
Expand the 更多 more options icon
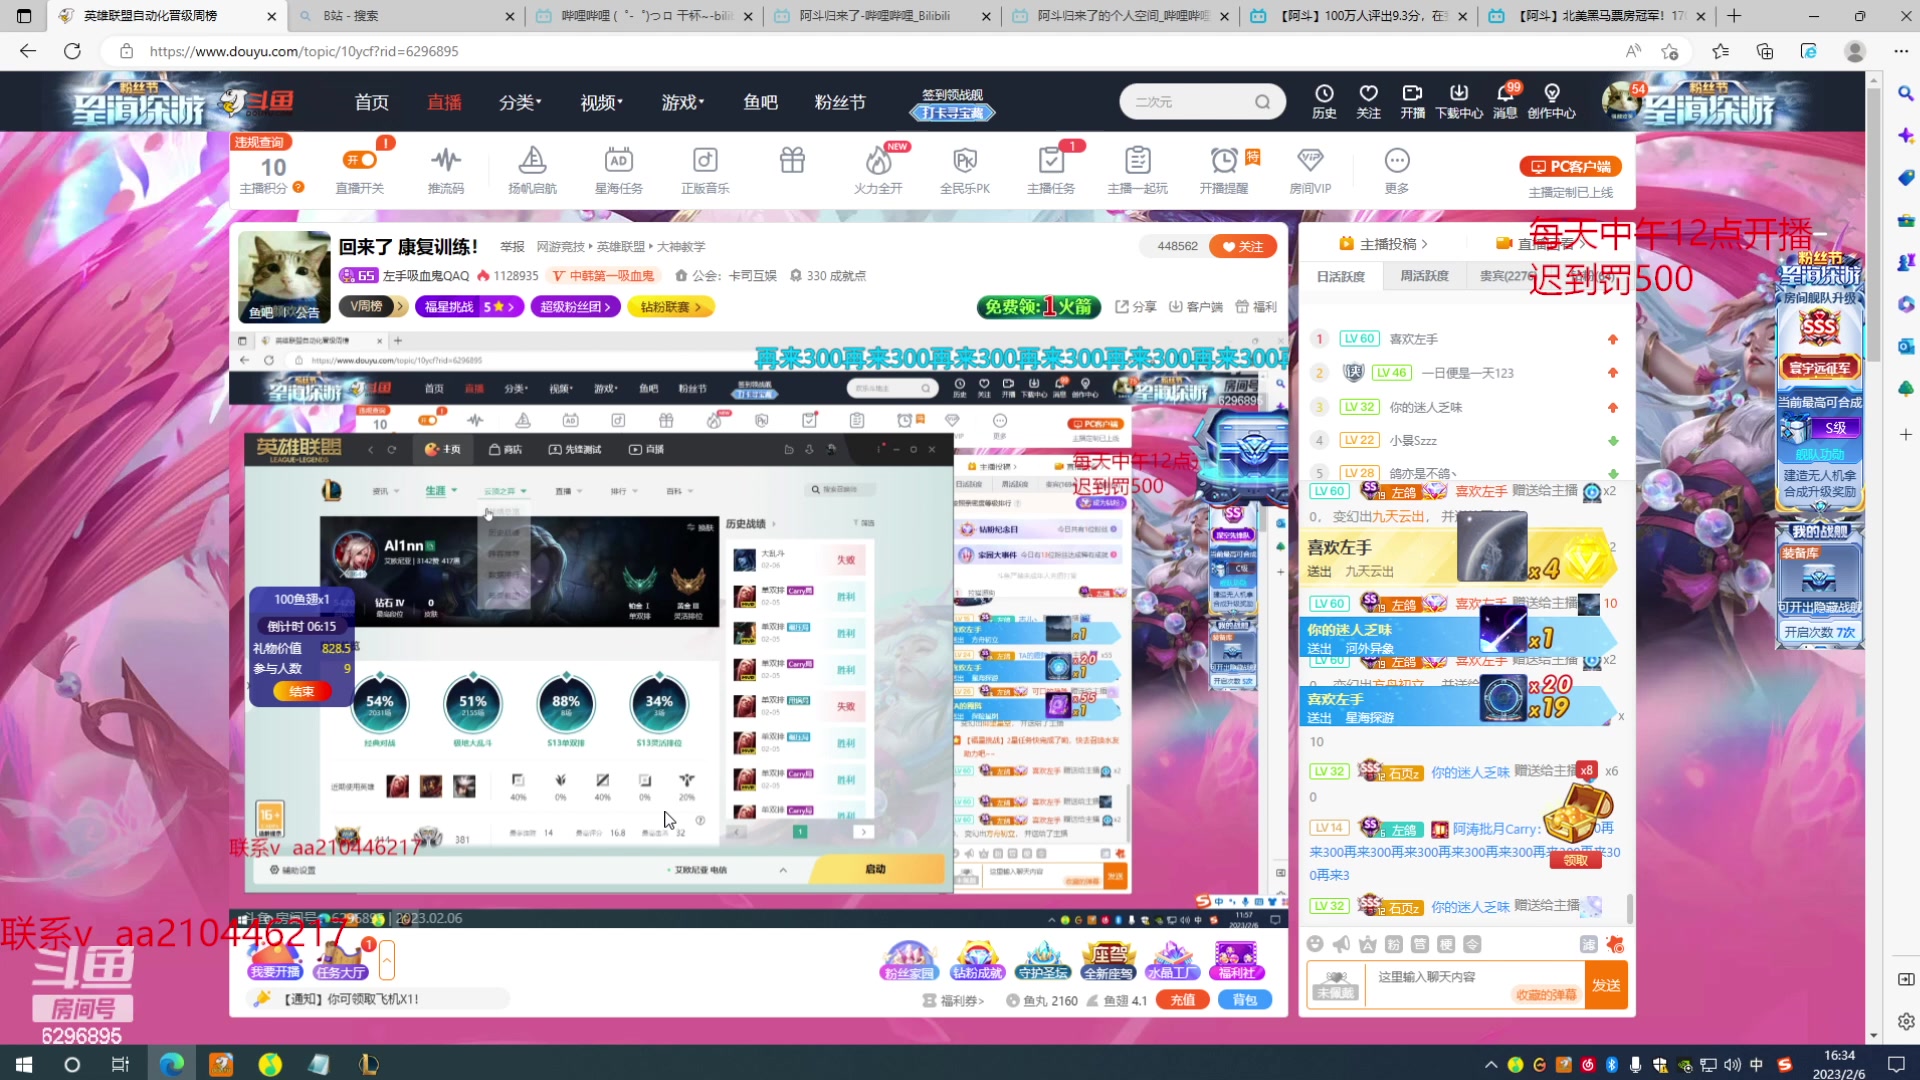(1397, 169)
